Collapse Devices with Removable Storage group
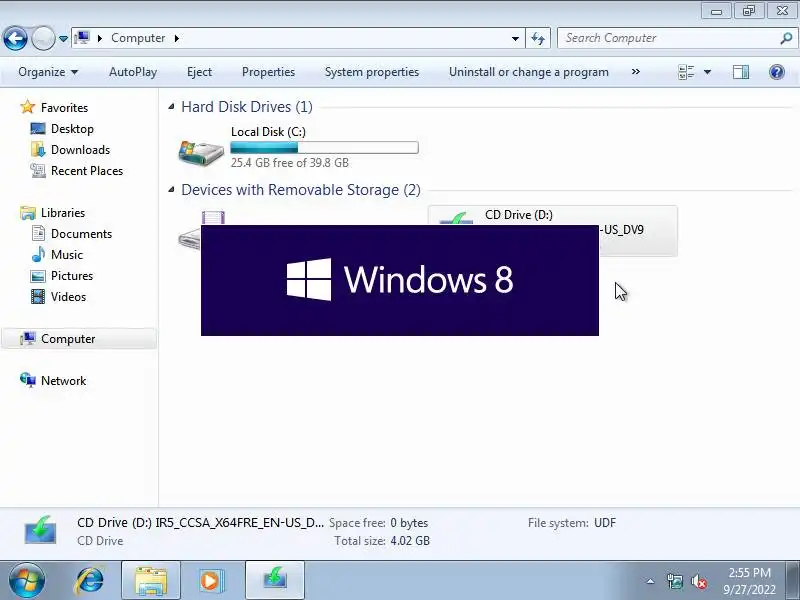The width and height of the screenshot is (800, 600). [x=171, y=190]
